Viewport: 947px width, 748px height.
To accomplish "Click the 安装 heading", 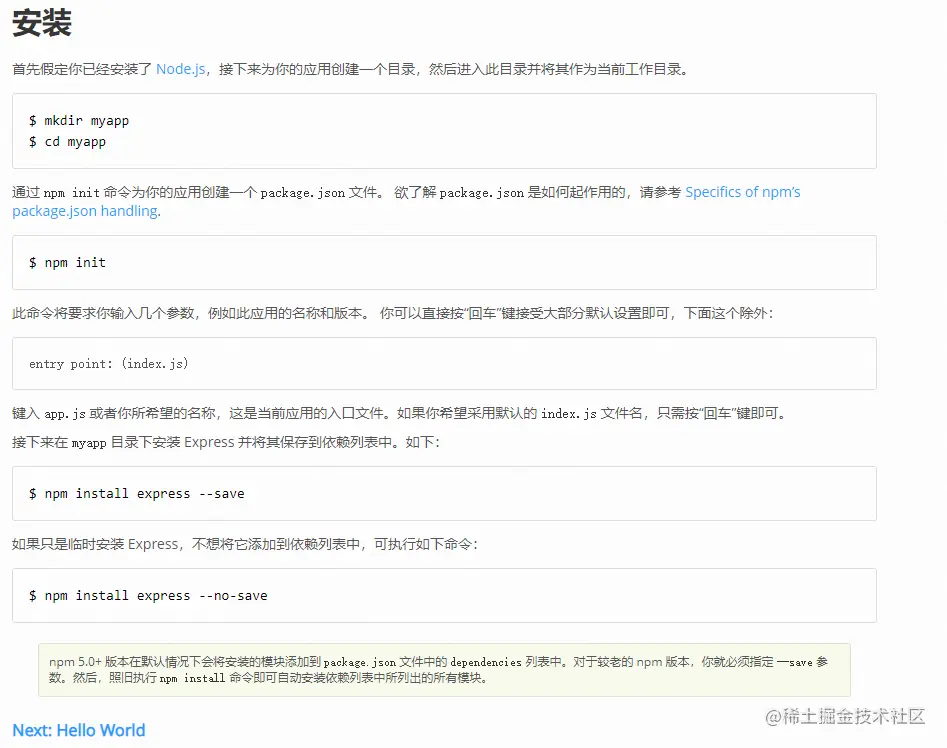I will pos(42,24).
